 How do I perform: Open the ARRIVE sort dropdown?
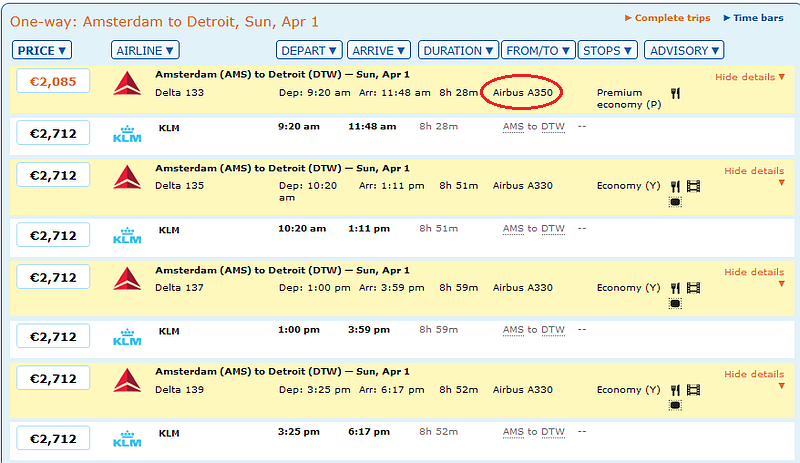379,50
